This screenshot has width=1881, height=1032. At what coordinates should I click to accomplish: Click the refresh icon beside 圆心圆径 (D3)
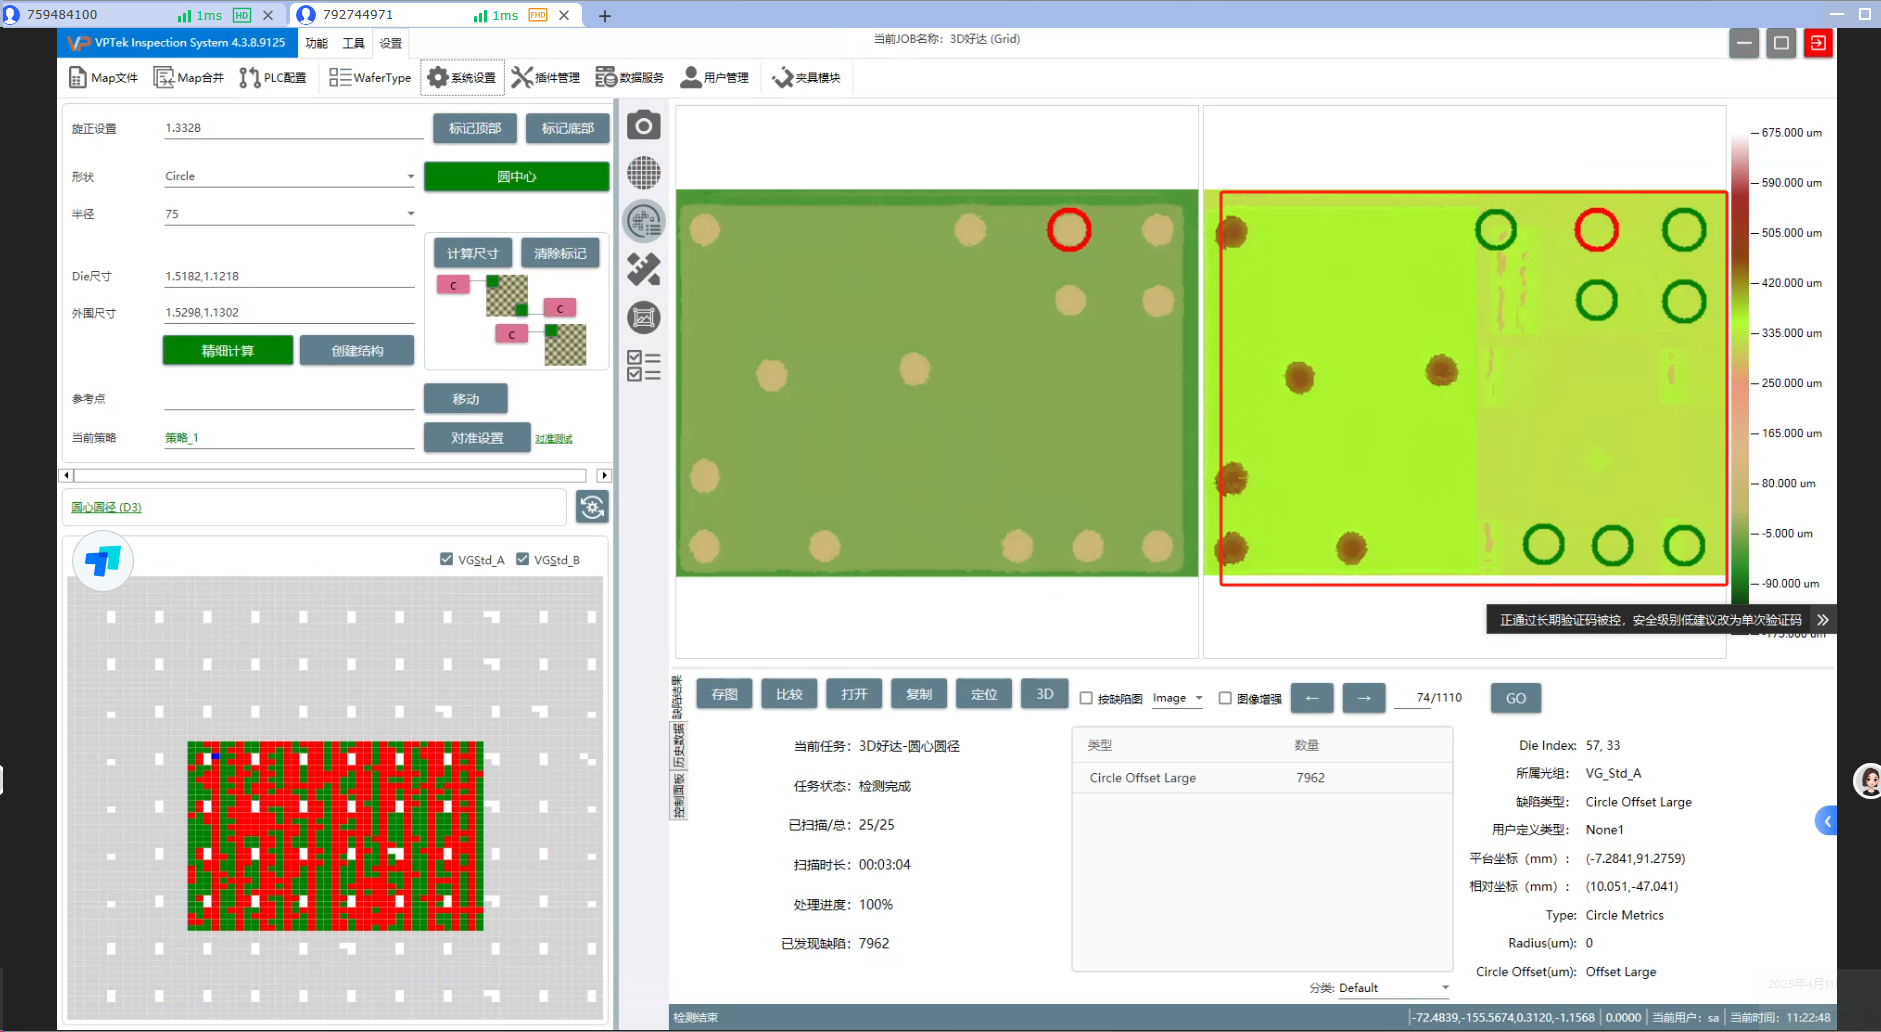coord(592,507)
